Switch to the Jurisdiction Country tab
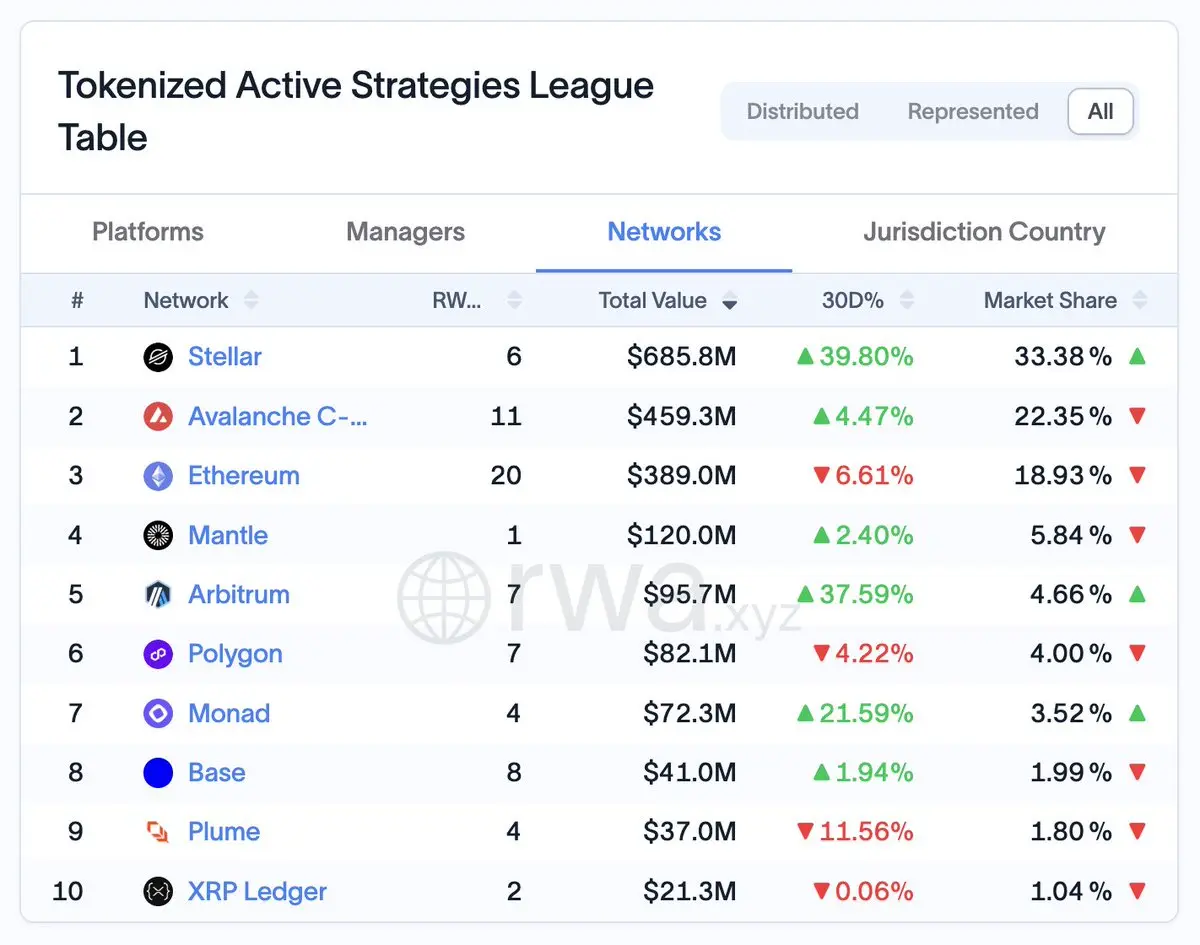This screenshot has width=1200, height=945. [984, 232]
